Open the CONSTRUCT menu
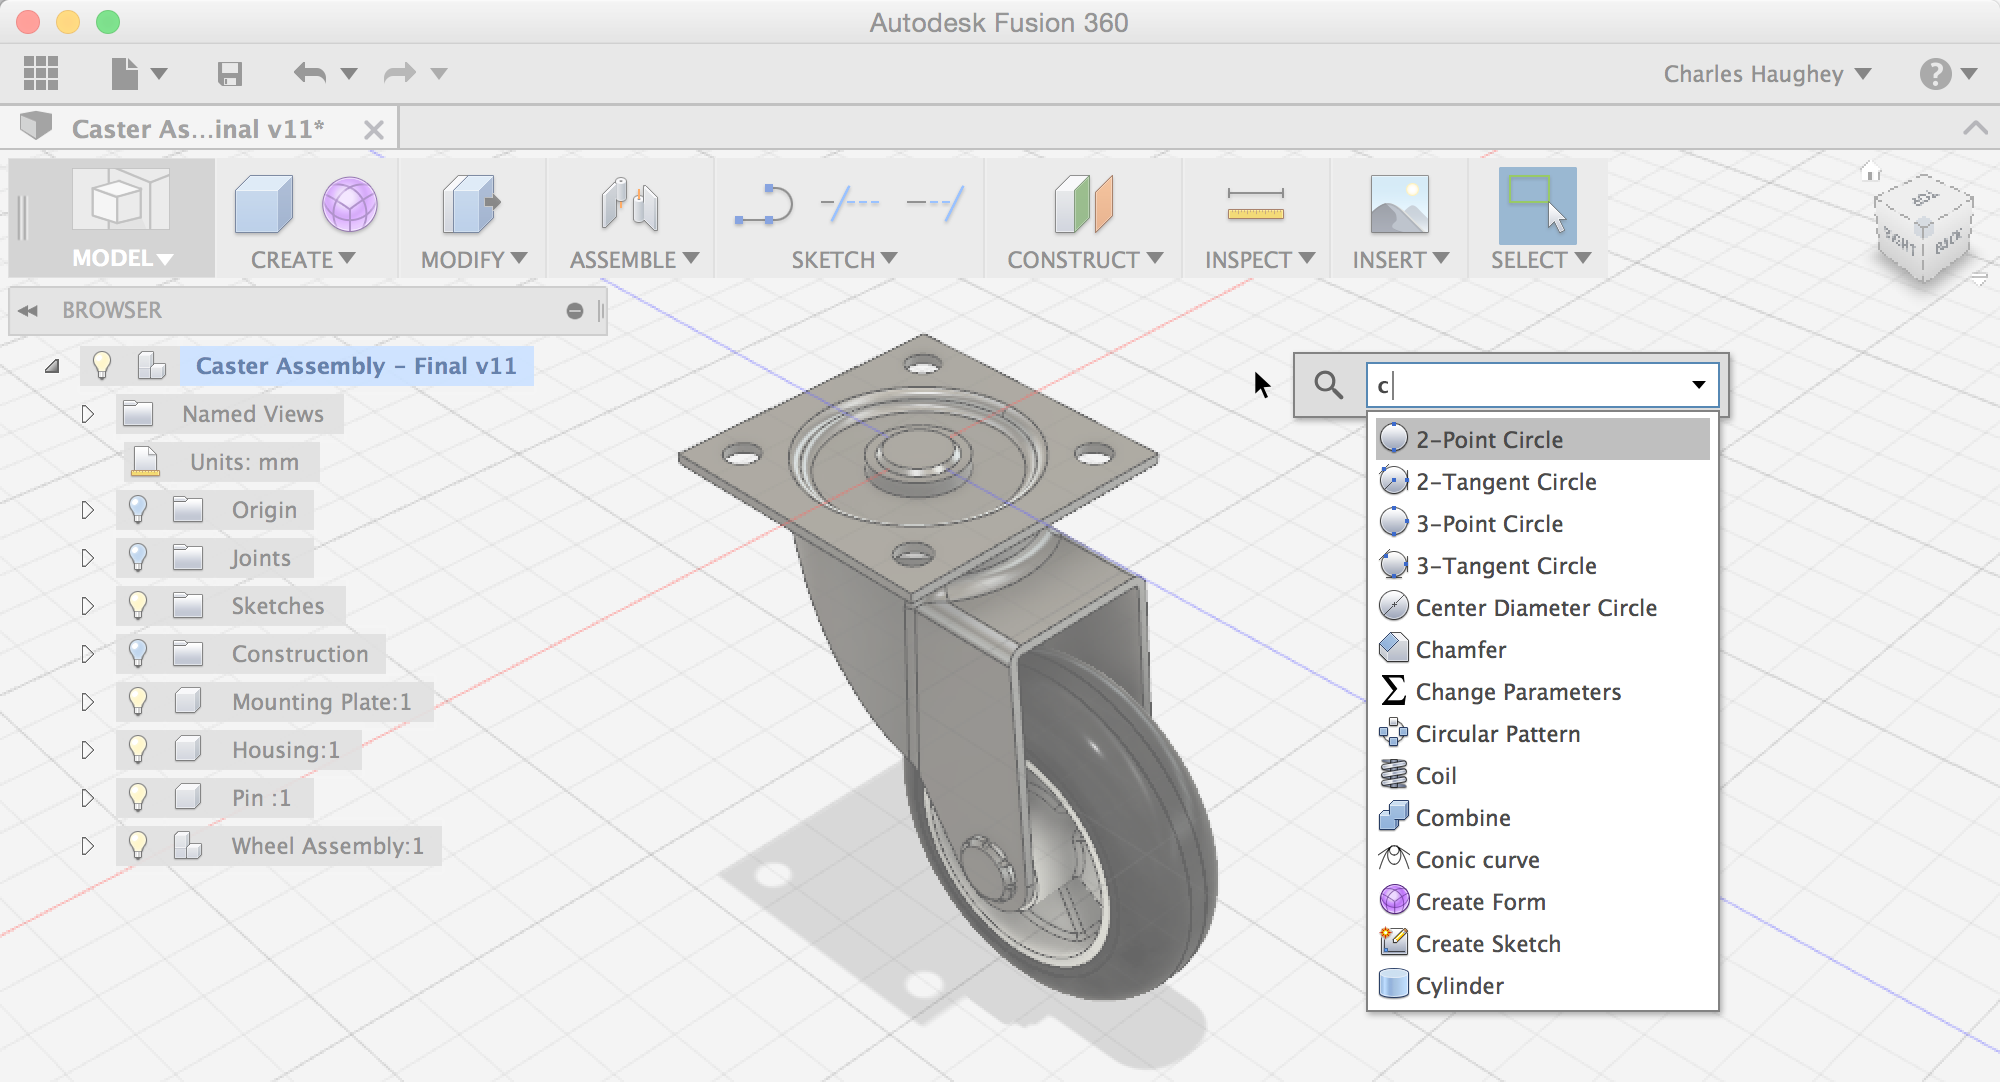The width and height of the screenshot is (2000, 1082). (1084, 260)
